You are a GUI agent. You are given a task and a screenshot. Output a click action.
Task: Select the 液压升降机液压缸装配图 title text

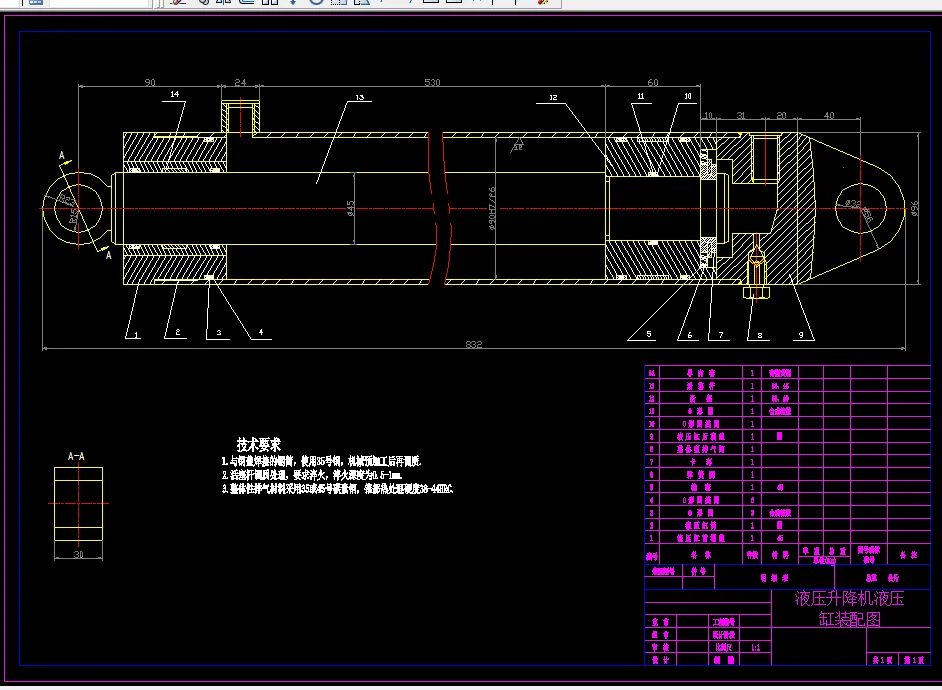tap(849, 608)
